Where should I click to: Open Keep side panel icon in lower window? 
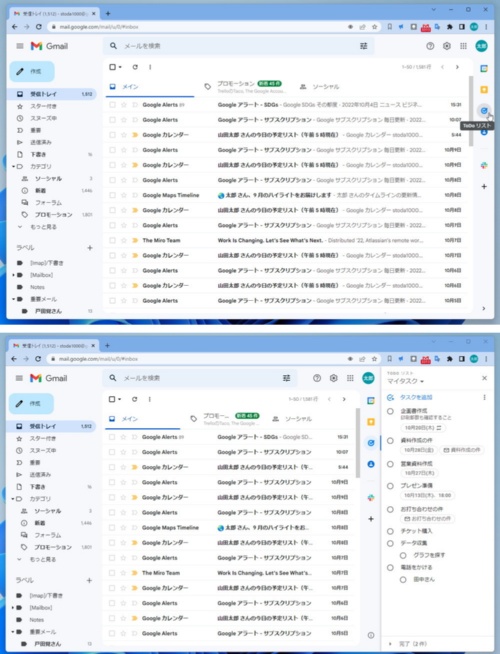(x=371, y=422)
